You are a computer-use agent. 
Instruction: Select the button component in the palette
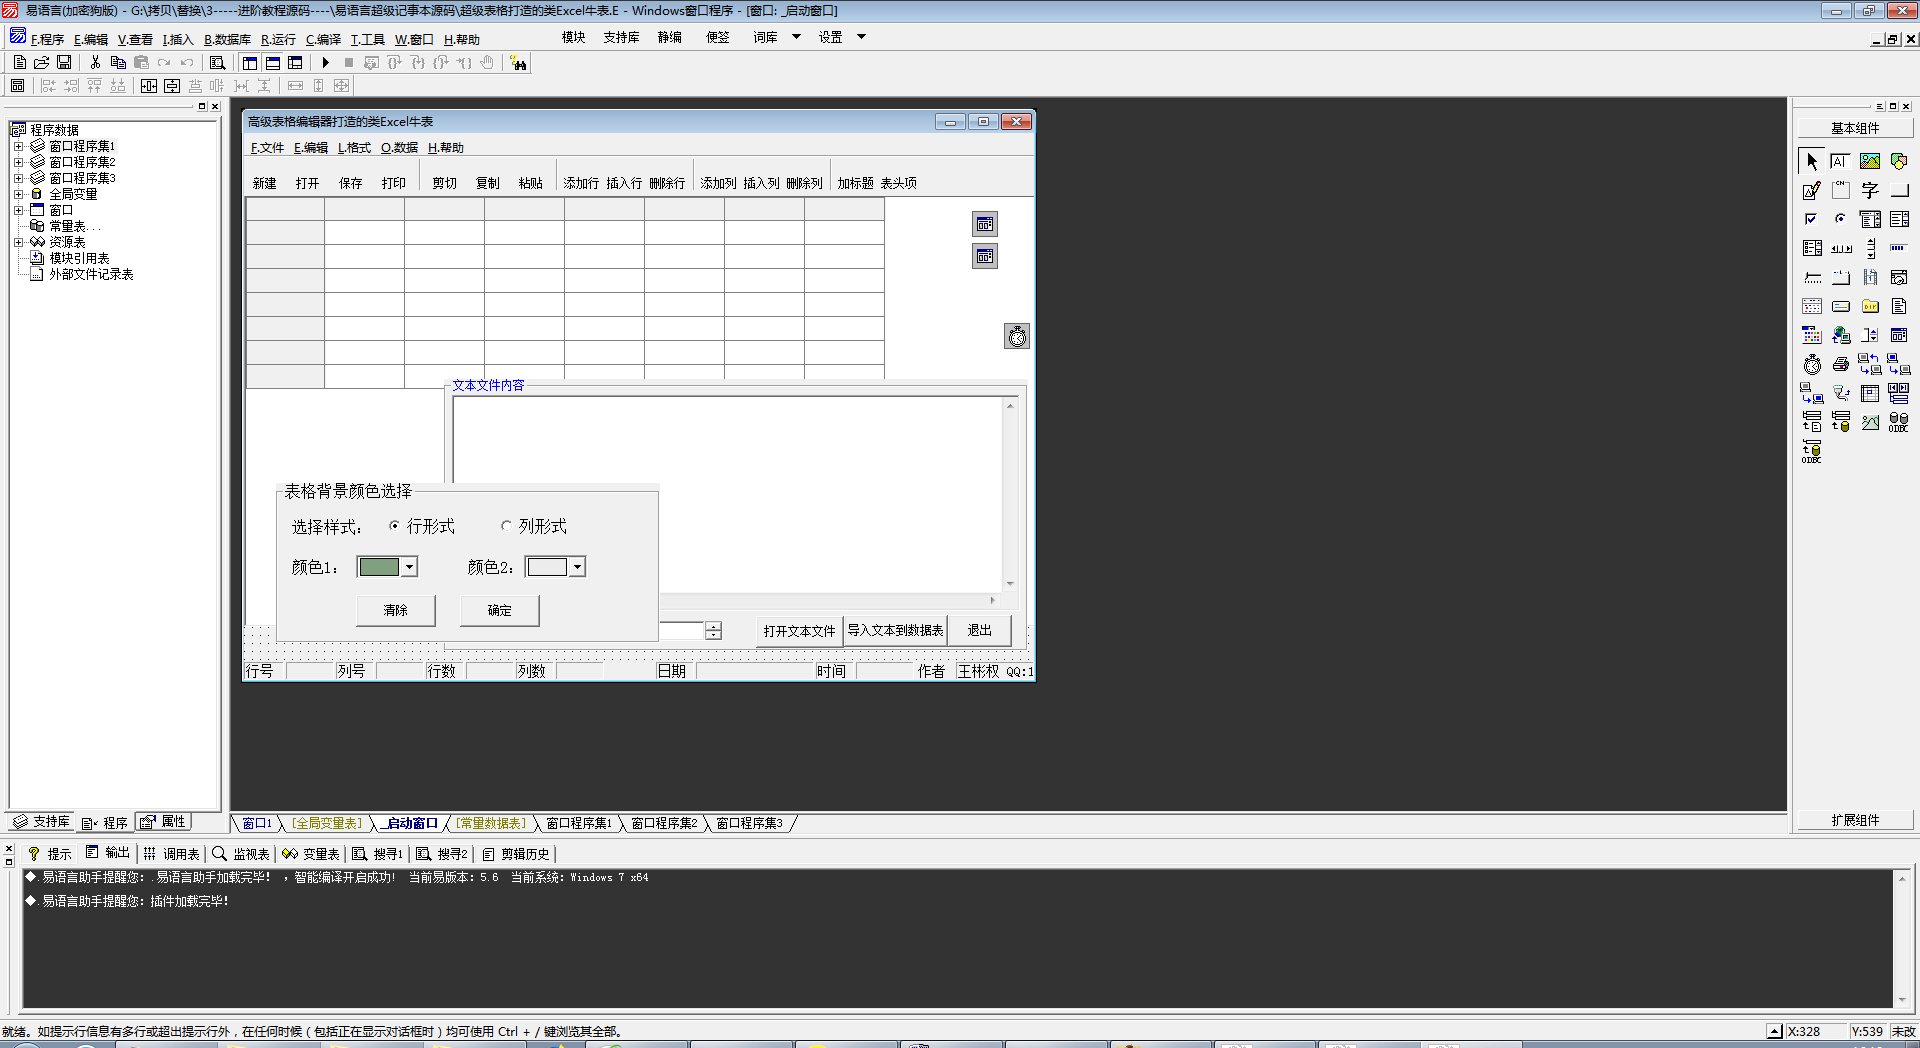tap(1899, 190)
